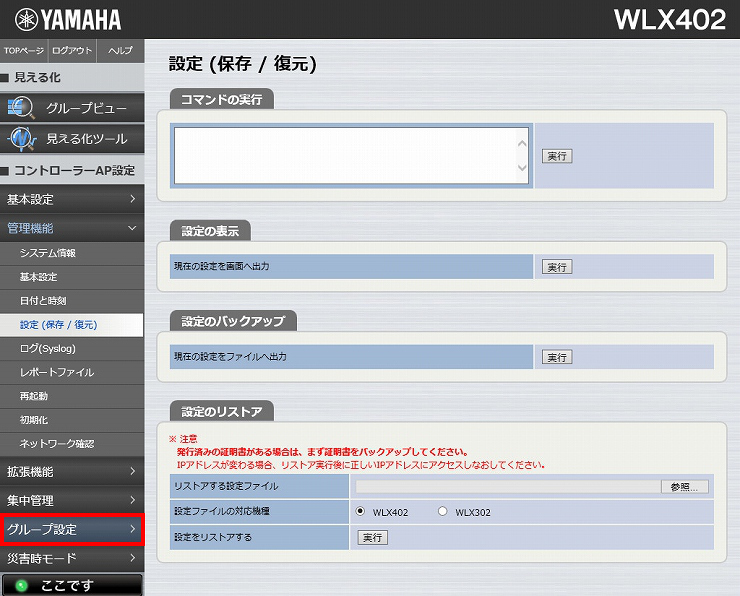Click the コントローラーAP設定 heading
This screenshot has height=596, width=740.
(75, 170)
